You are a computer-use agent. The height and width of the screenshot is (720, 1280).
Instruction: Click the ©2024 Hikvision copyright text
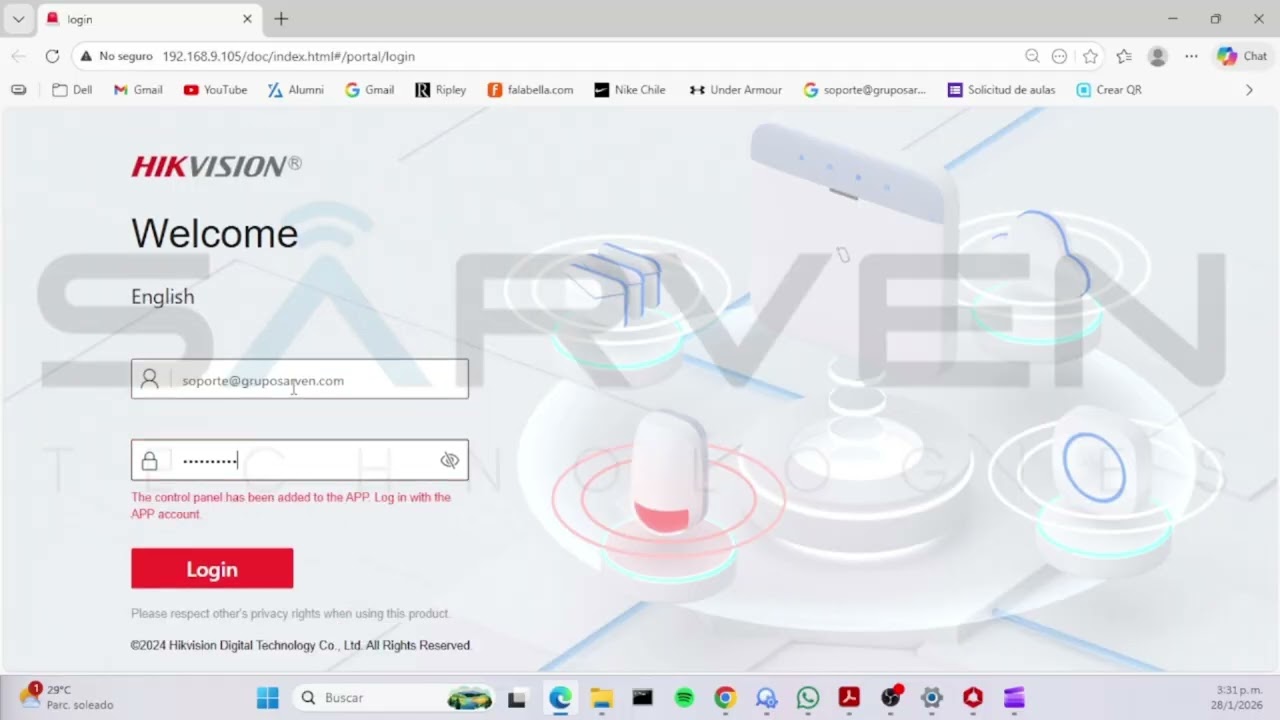click(x=300, y=645)
